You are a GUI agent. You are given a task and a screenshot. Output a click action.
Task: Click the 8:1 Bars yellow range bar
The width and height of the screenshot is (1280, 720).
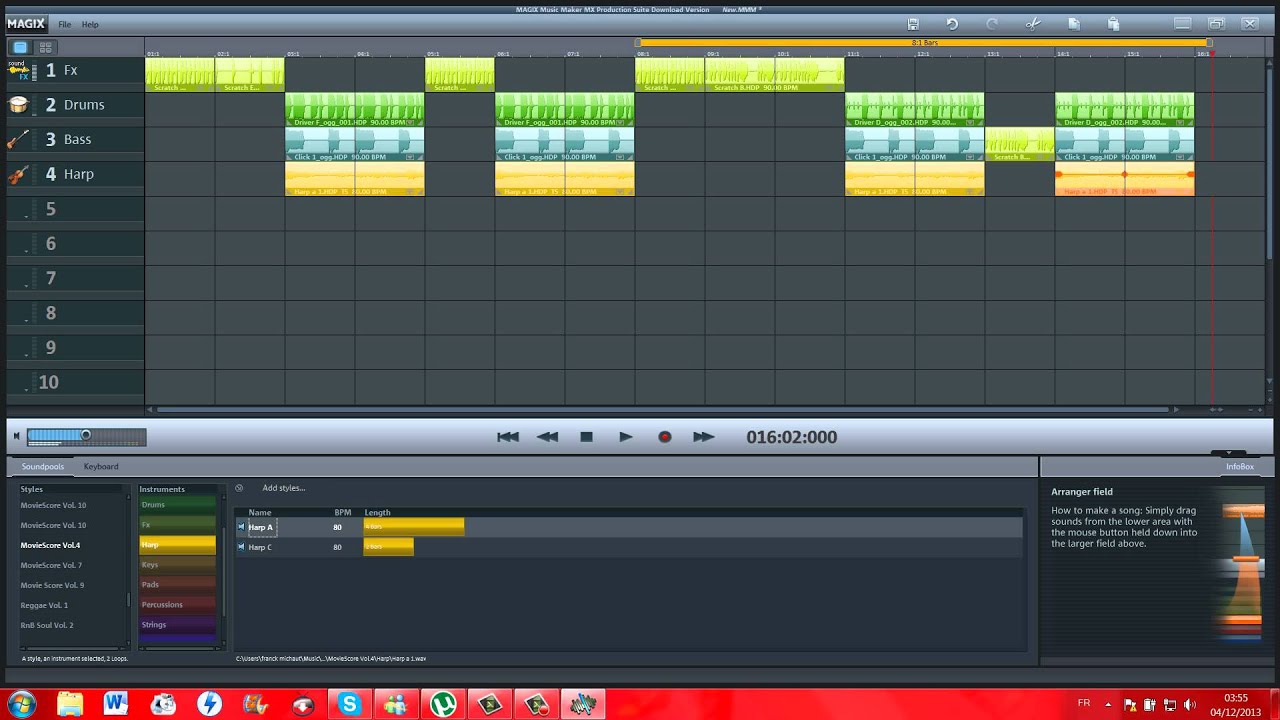tap(923, 43)
